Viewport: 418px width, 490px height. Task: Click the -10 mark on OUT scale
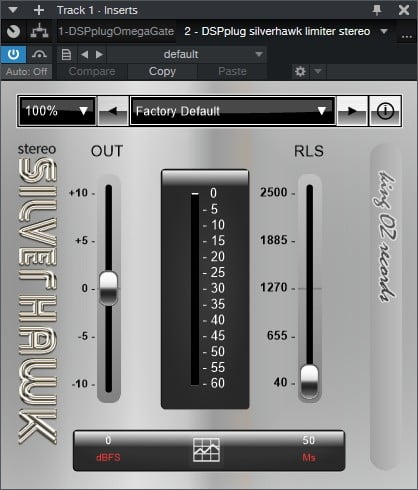tap(80, 384)
